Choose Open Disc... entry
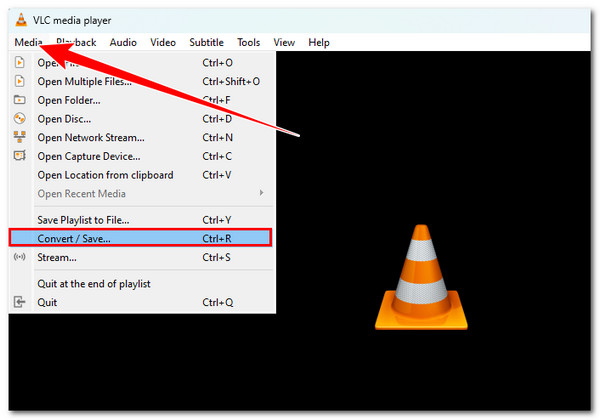600x420 pixels. pyautogui.click(x=142, y=119)
